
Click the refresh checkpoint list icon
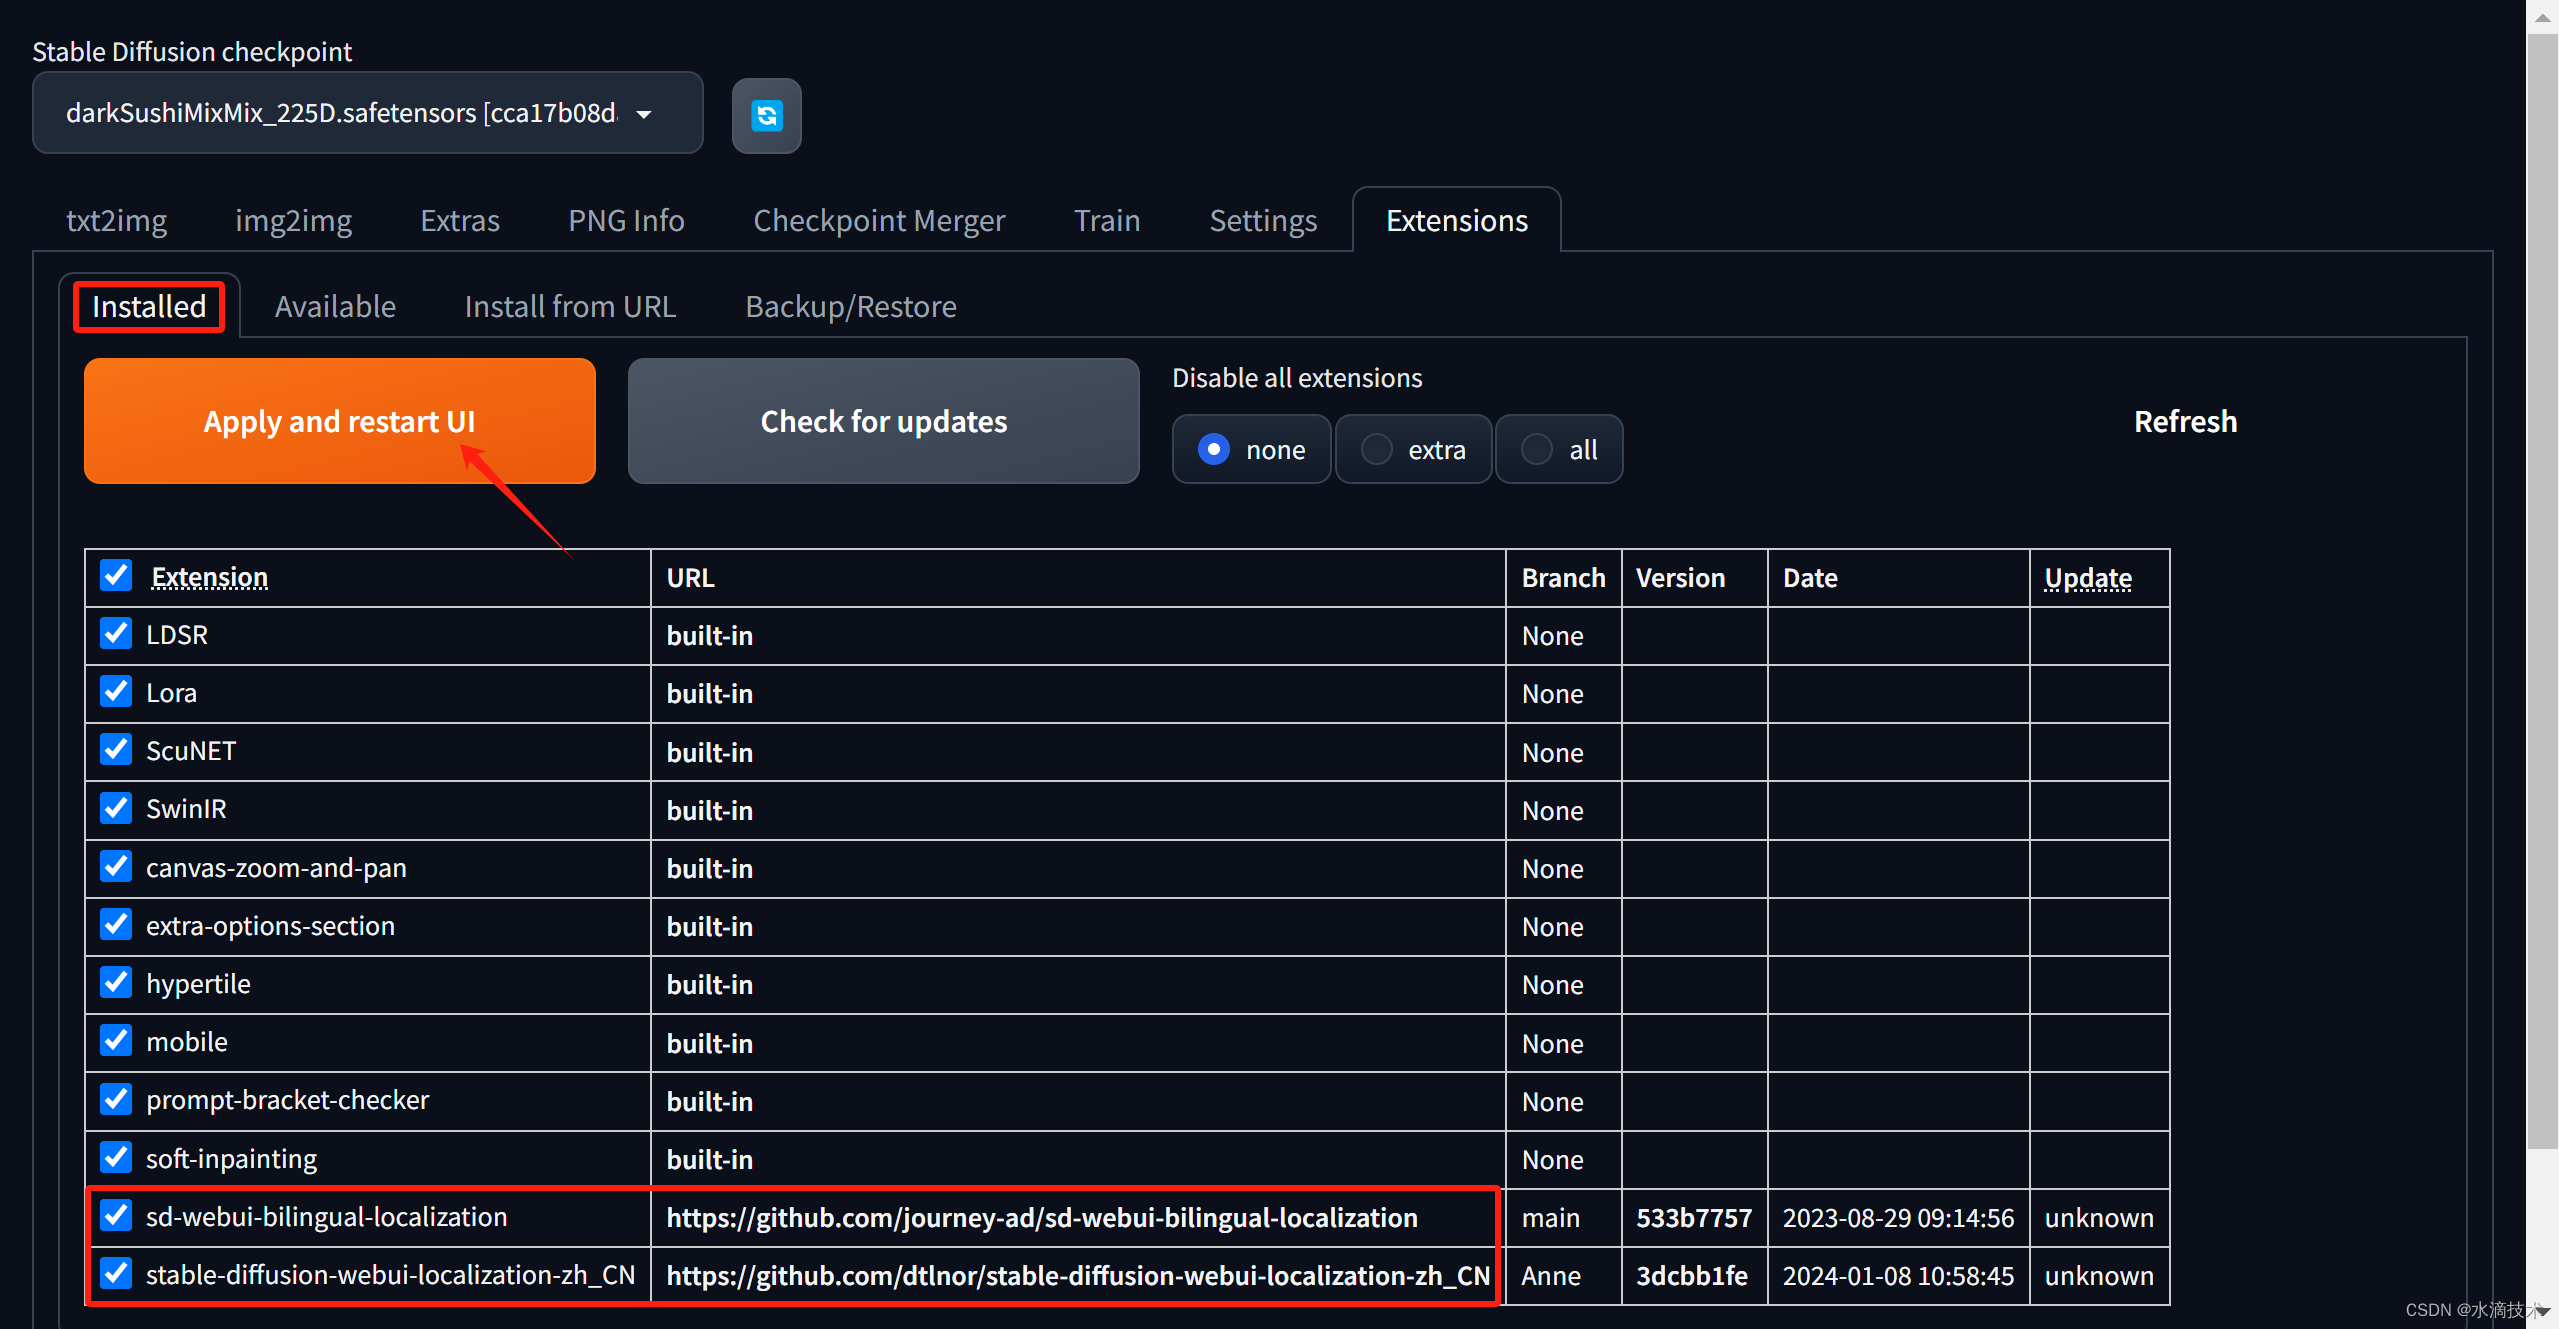click(x=766, y=115)
